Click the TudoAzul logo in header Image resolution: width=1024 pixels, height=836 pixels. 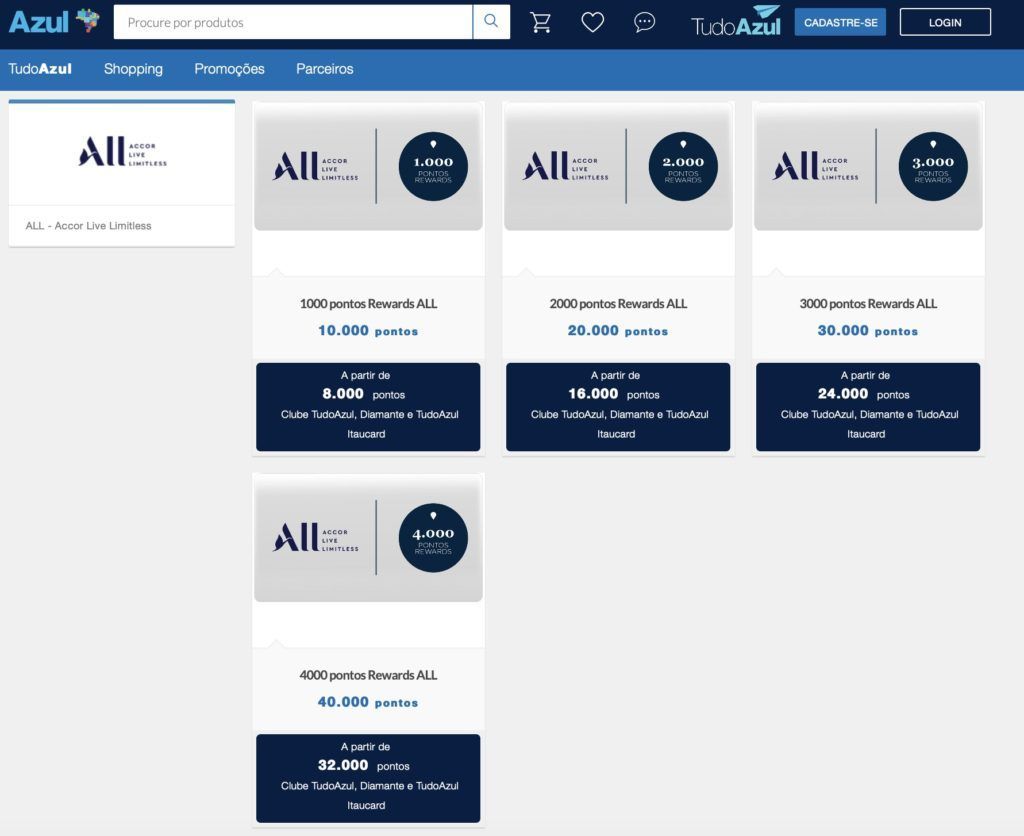(x=736, y=22)
